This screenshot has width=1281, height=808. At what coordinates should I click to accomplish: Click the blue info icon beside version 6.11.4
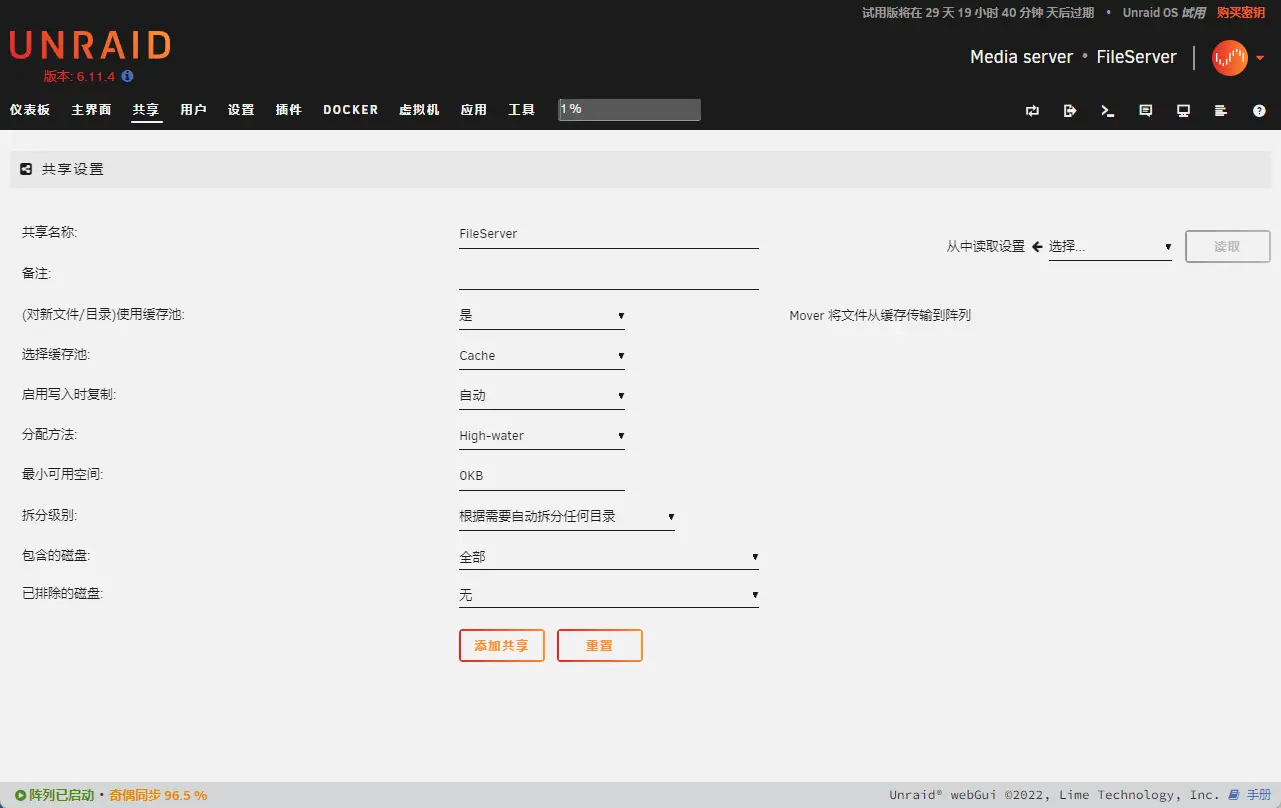[127, 76]
